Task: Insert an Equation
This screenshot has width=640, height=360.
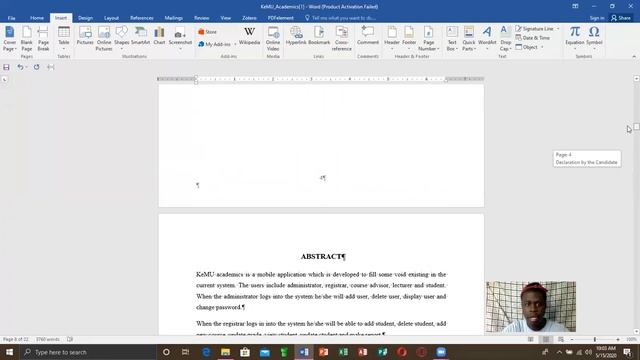Action: pyautogui.click(x=575, y=37)
